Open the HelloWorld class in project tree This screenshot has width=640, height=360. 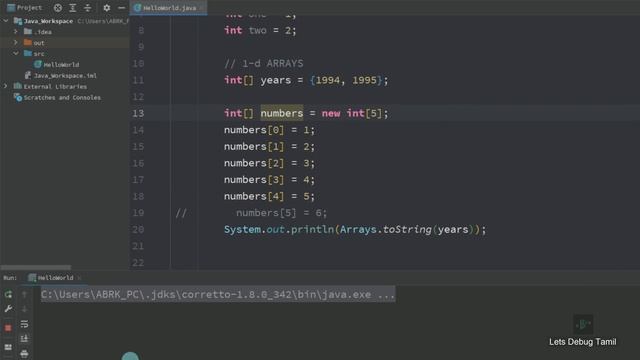[x=57, y=64]
